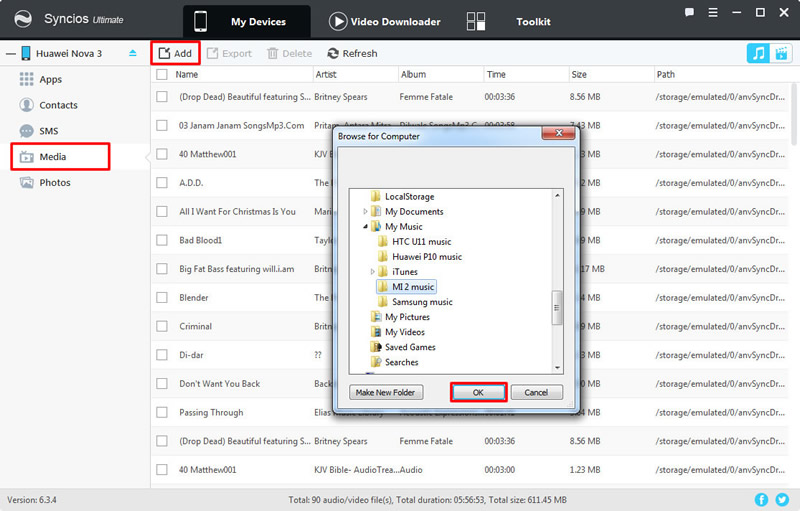
Task: Select the MI 2 music folder
Action: coord(407,287)
